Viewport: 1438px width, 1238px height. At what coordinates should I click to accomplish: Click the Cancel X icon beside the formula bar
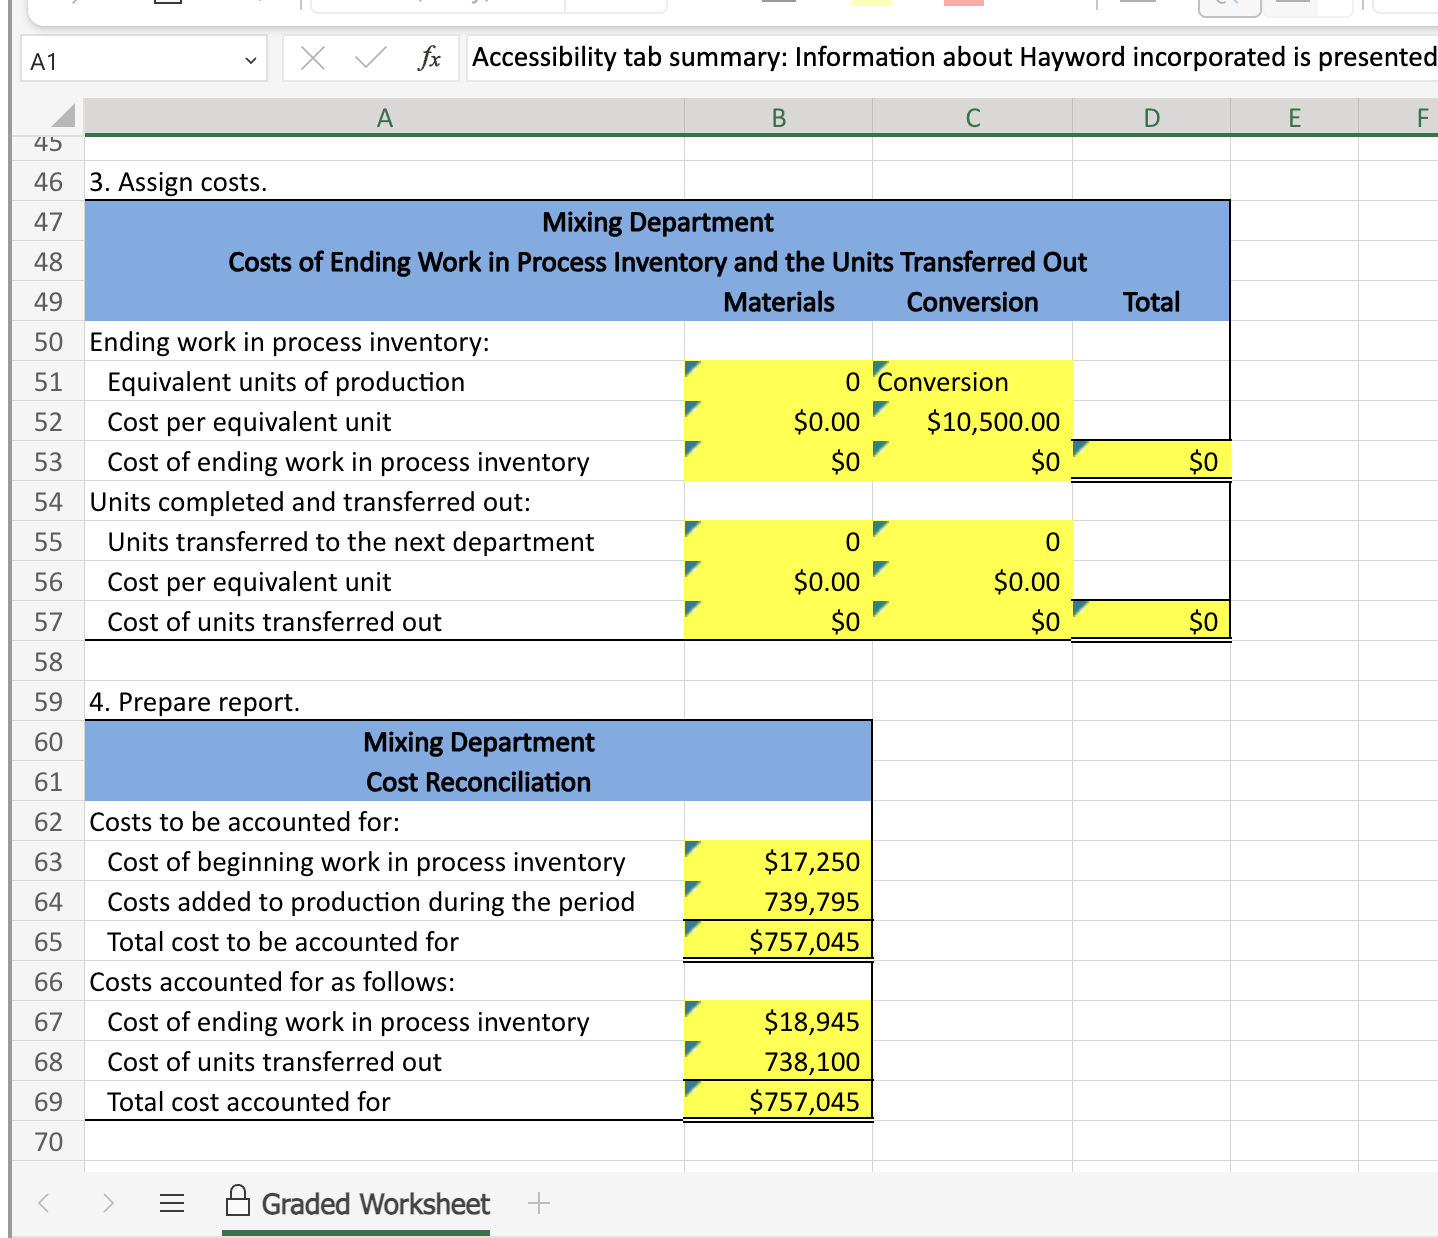click(x=312, y=57)
